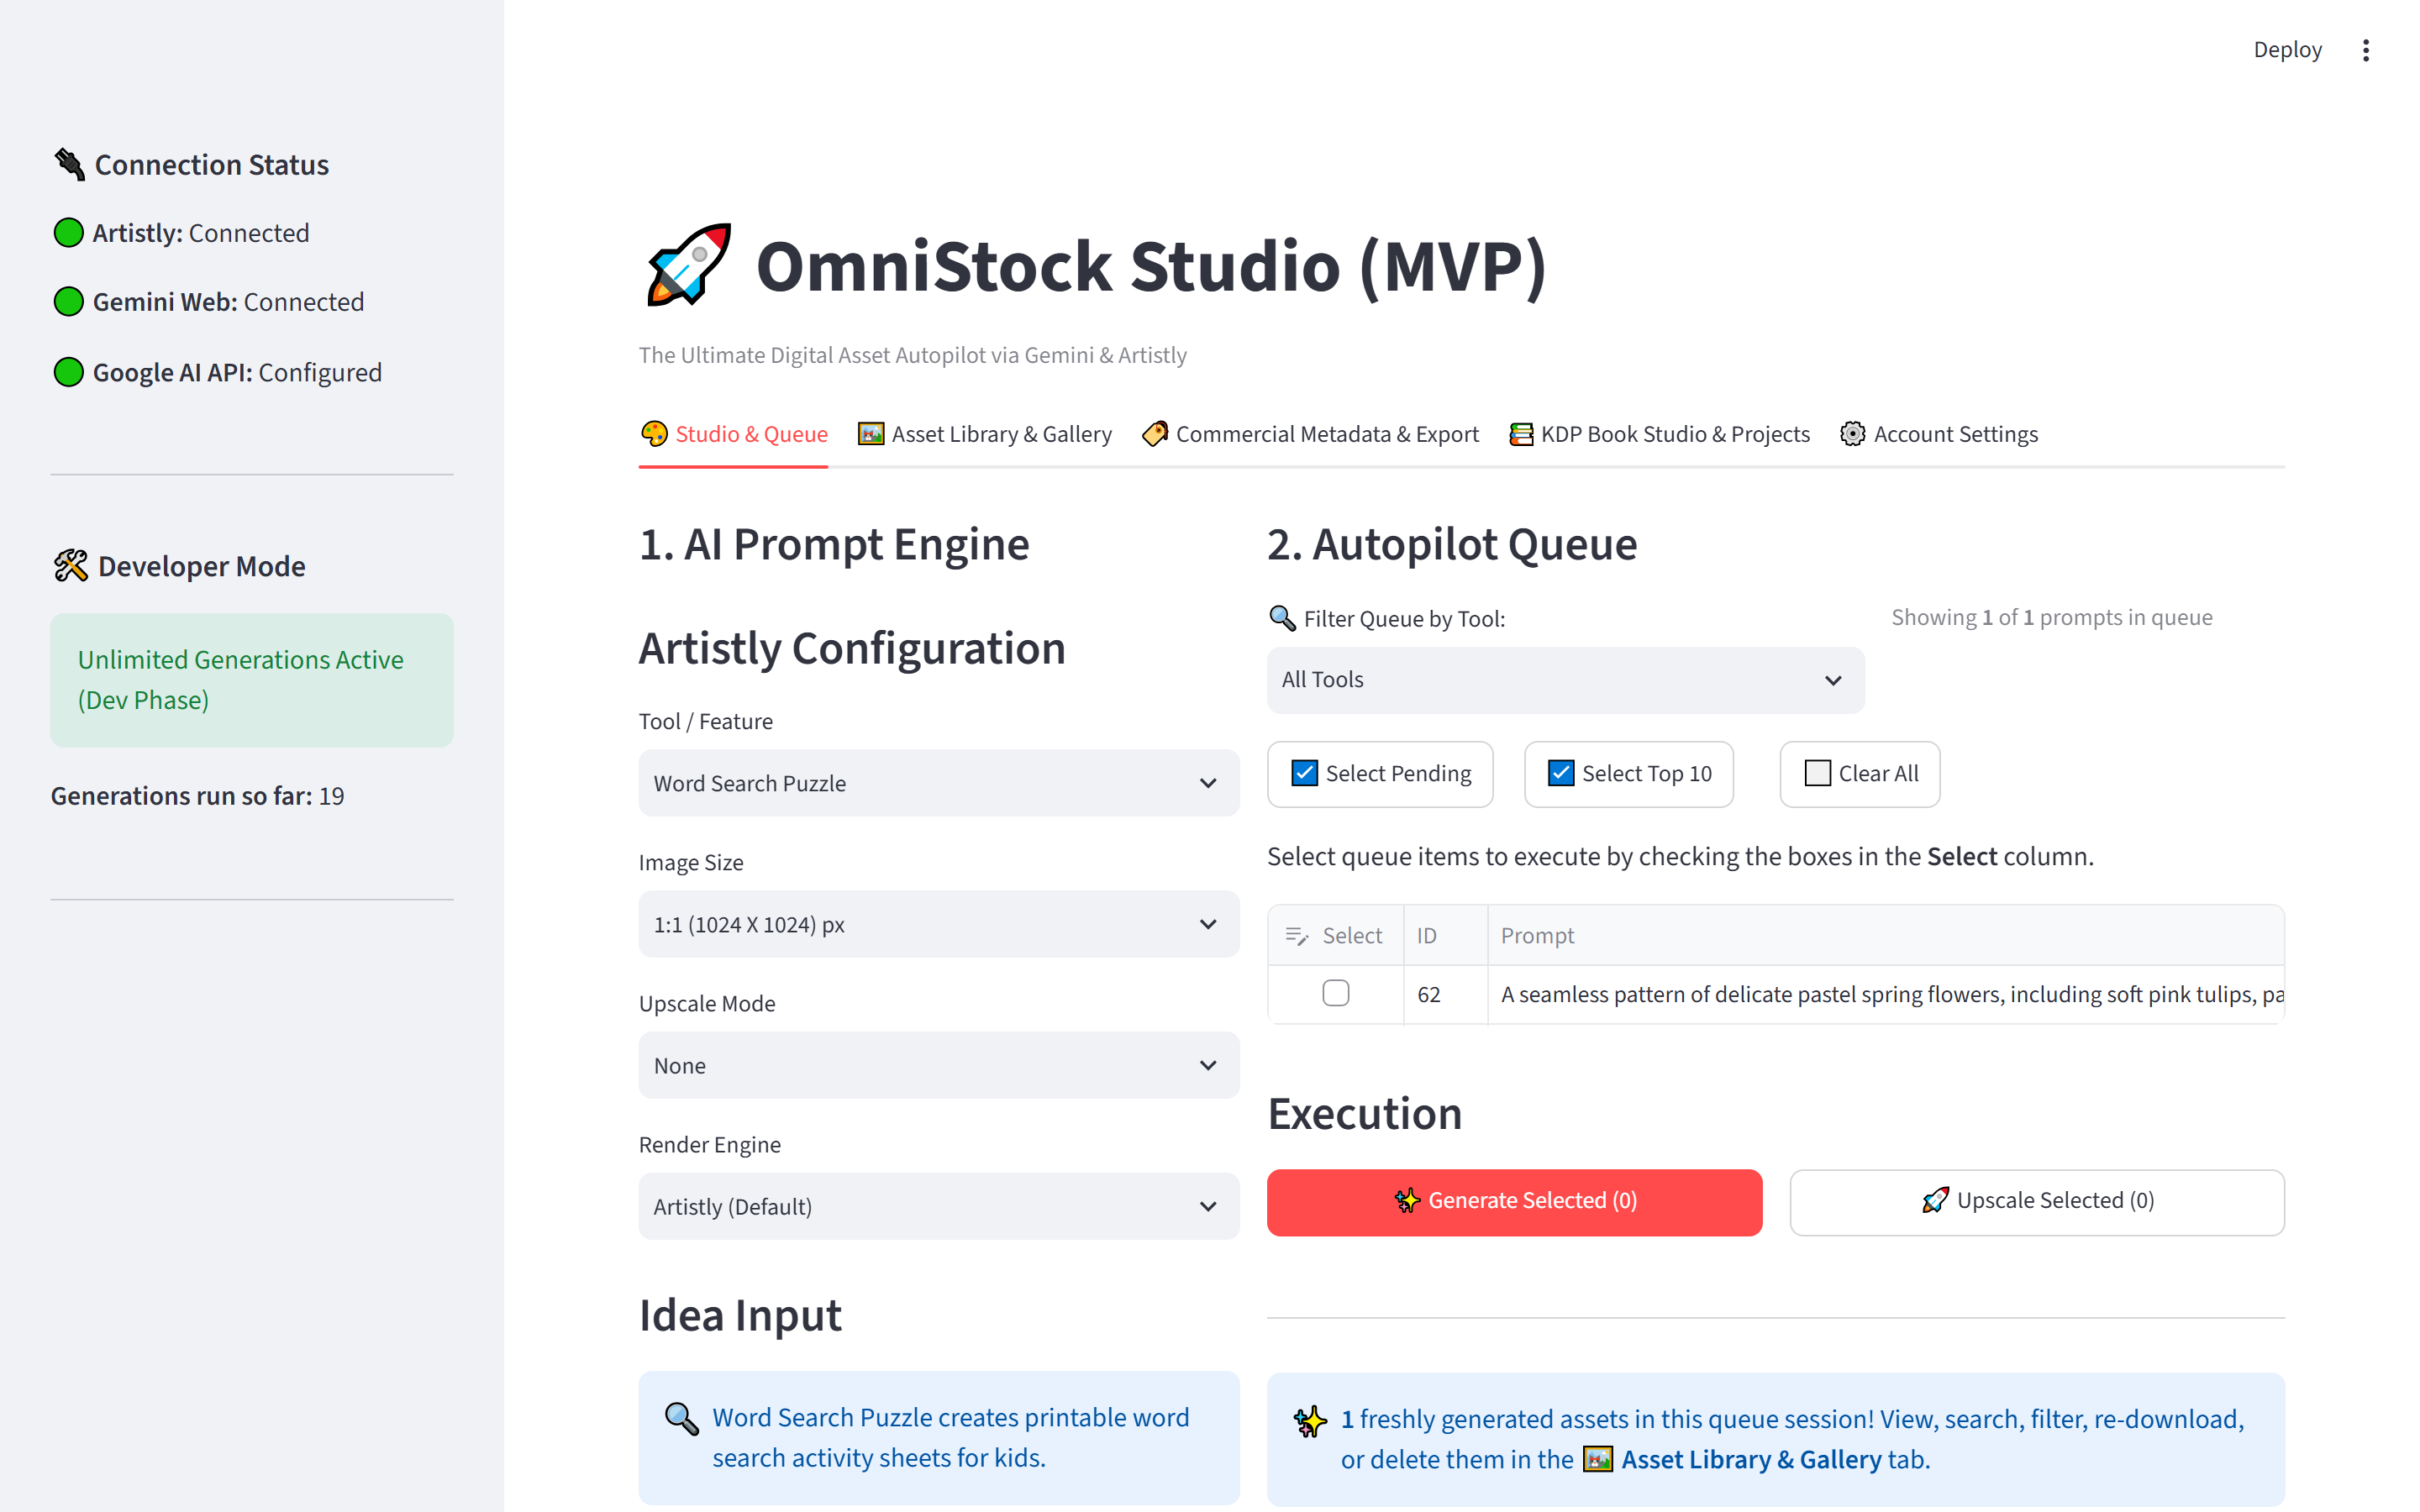Screen dimensions: 2420x1512
Task: Open the Tool / Feature dropdown showing Word Search Puzzle
Action: (938, 783)
